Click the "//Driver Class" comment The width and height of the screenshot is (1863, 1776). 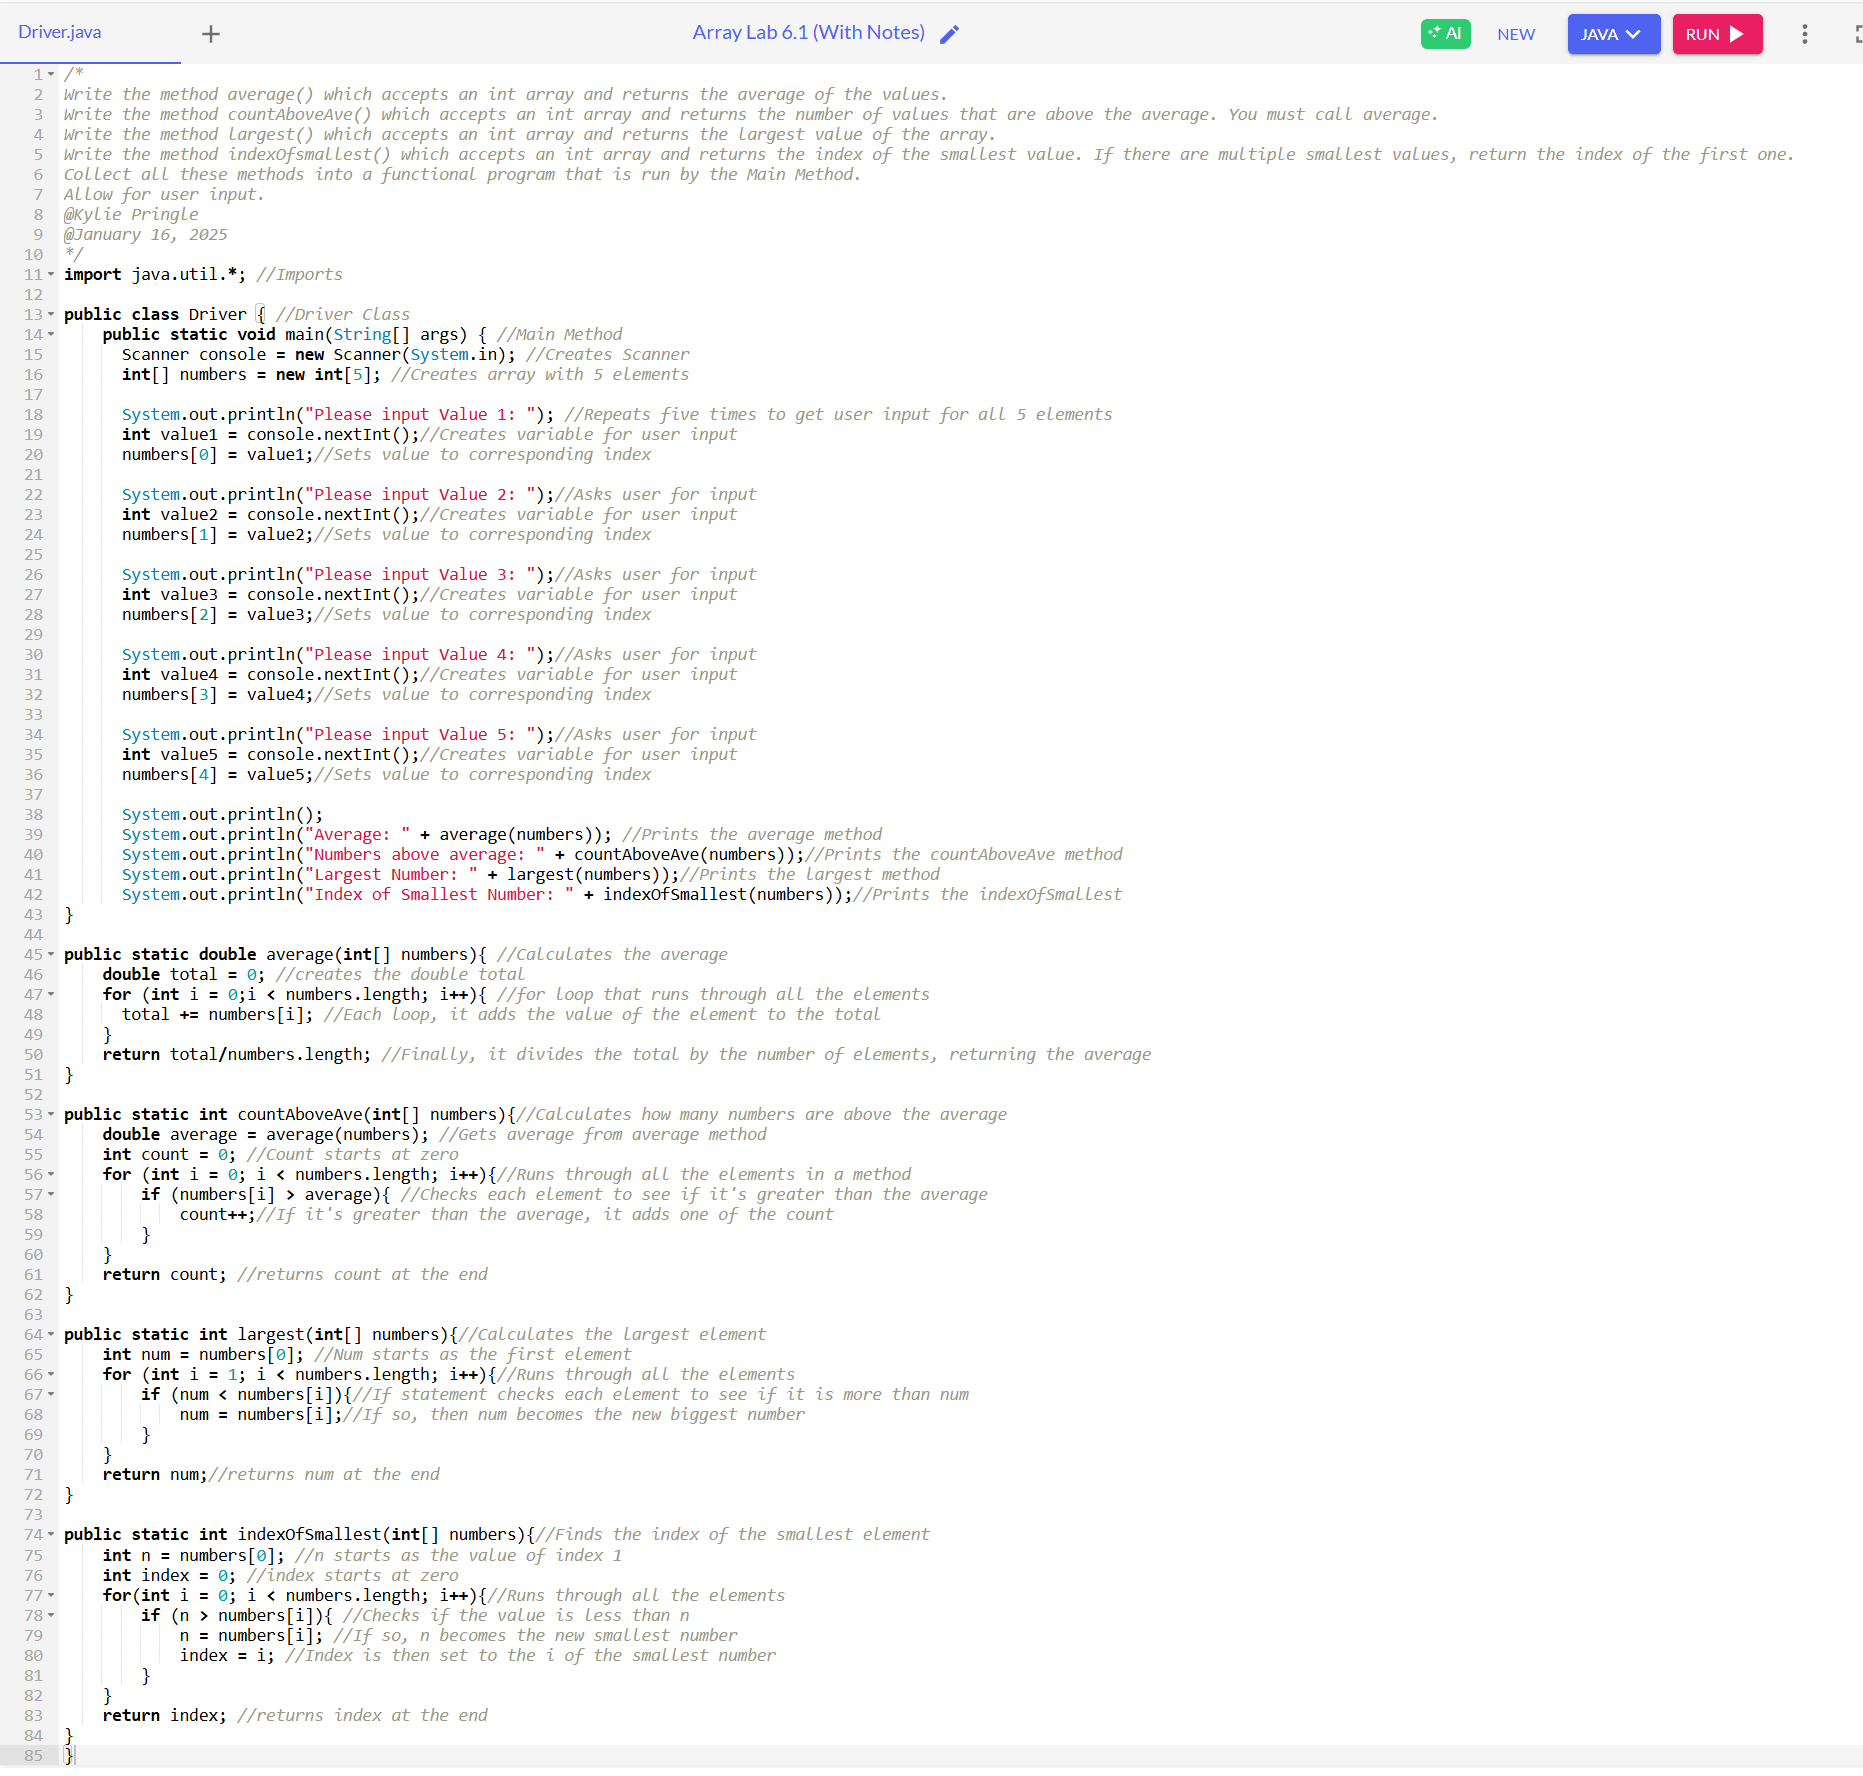(343, 314)
